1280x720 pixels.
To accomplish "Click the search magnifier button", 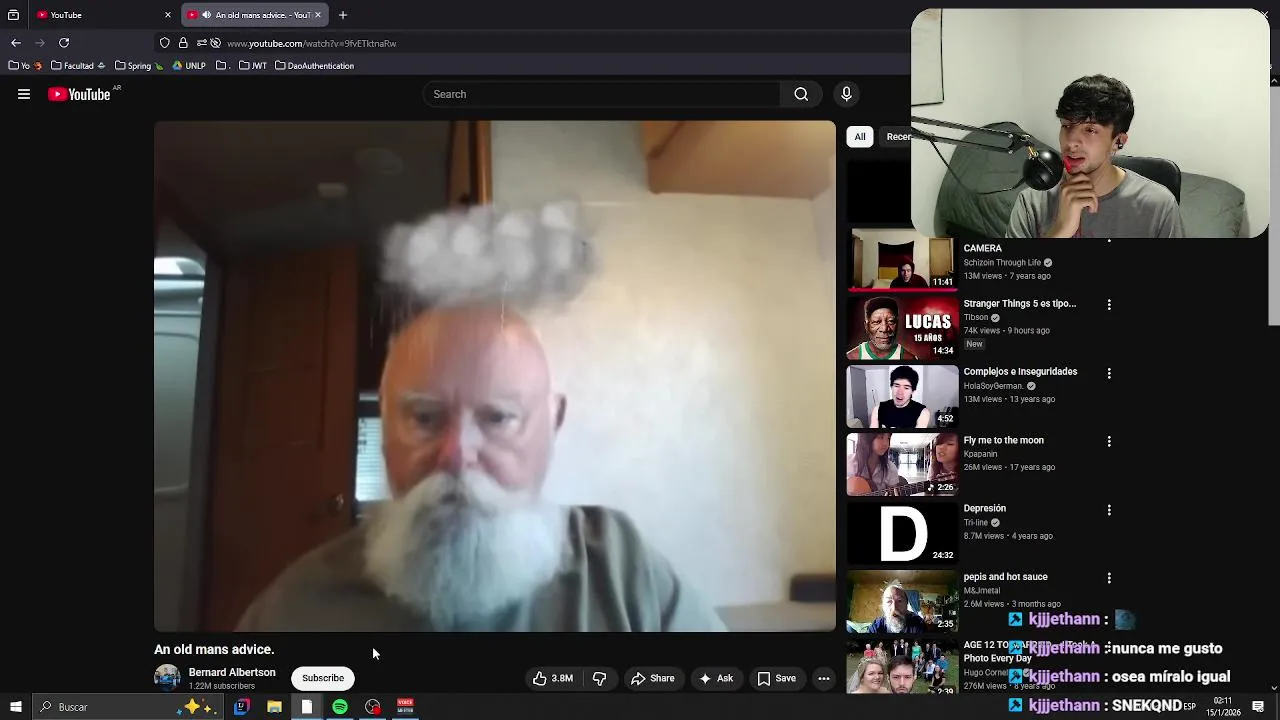I will coord(801,94).
